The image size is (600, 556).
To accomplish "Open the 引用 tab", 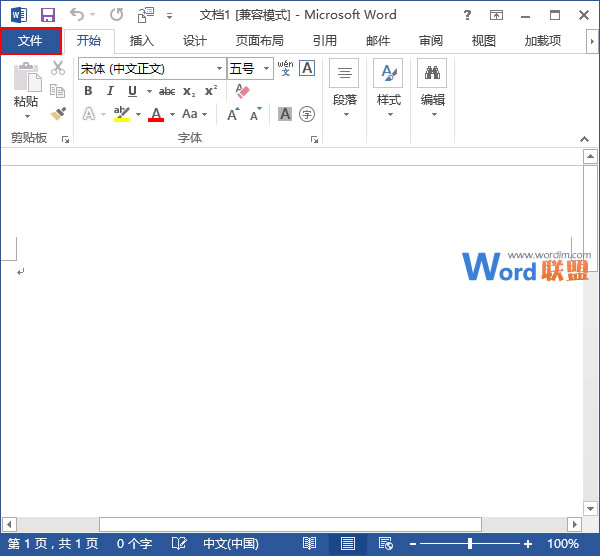I will coord(324,41).
